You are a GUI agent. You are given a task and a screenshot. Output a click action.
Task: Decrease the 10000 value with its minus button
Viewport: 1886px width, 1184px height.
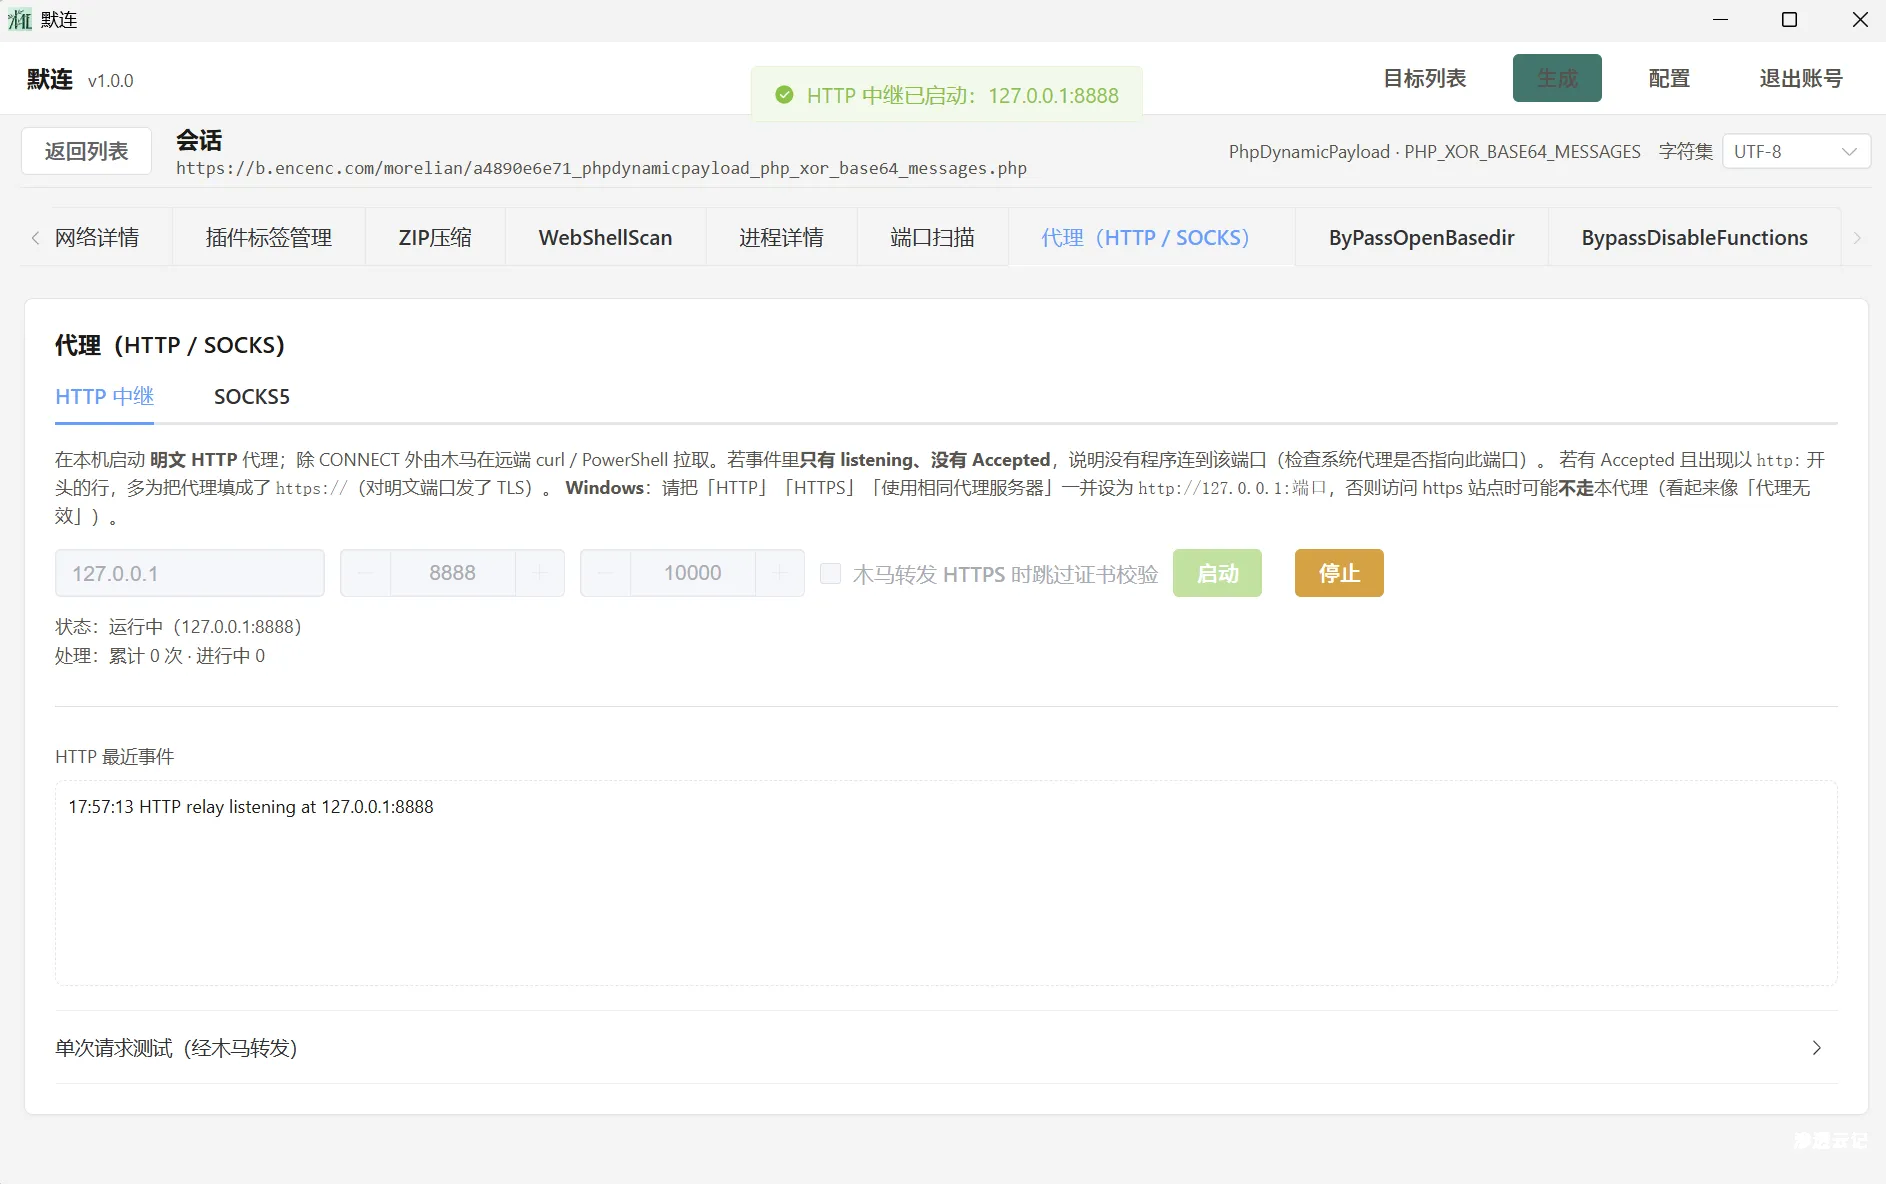tap(605, 573)
